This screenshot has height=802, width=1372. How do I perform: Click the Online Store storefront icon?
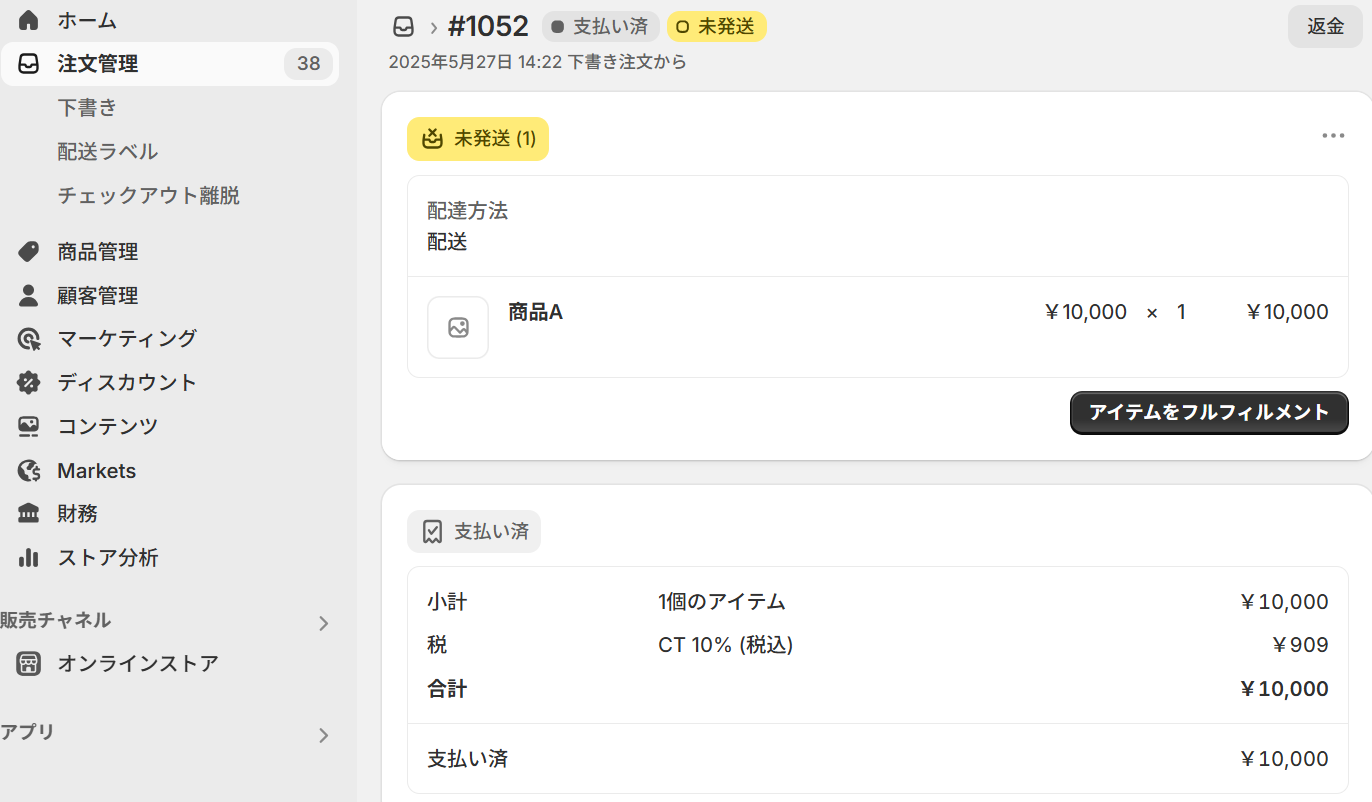pos(29,664)
